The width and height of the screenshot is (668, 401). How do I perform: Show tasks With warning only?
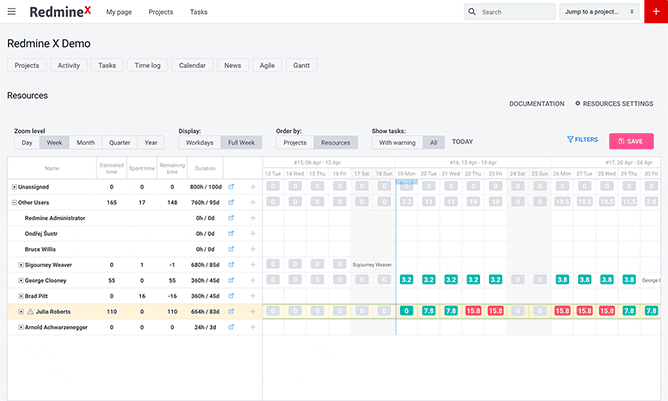click(397, 142)
